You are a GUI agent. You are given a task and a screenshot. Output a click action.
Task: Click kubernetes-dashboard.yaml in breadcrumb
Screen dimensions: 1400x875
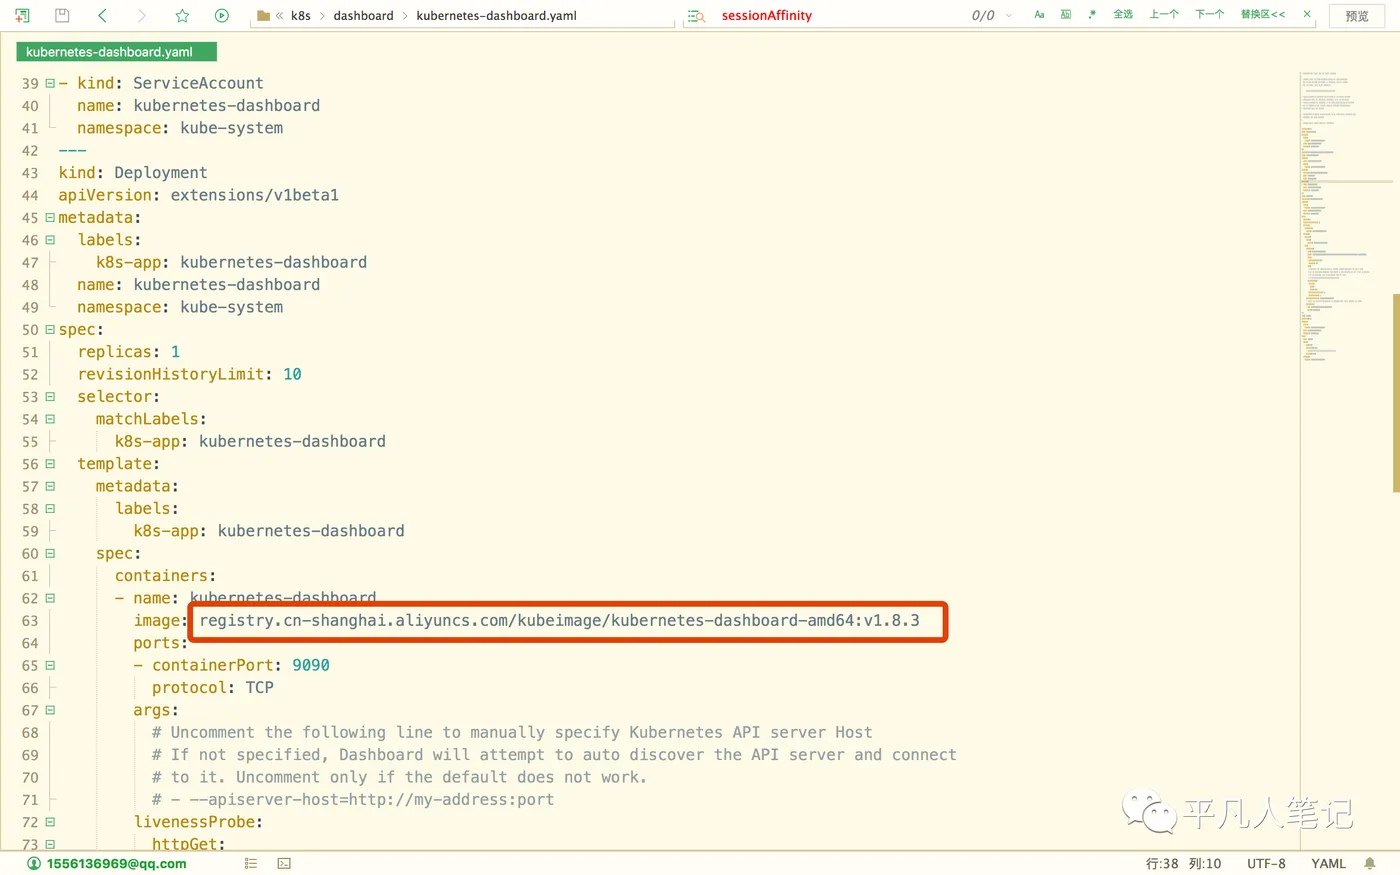(x=496, y=15)
